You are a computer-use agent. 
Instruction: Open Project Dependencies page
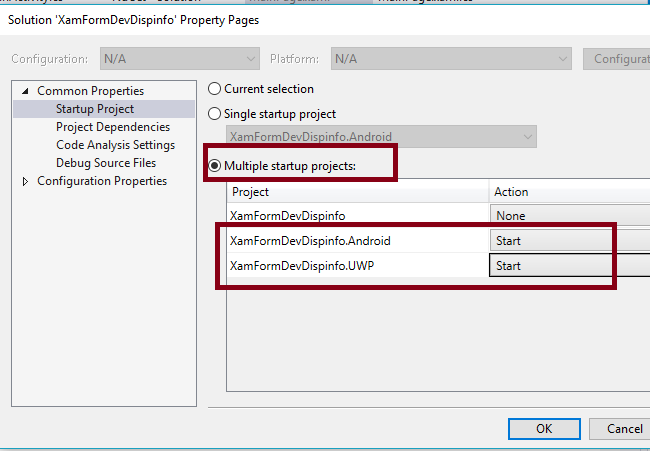[x=113, y=127]
